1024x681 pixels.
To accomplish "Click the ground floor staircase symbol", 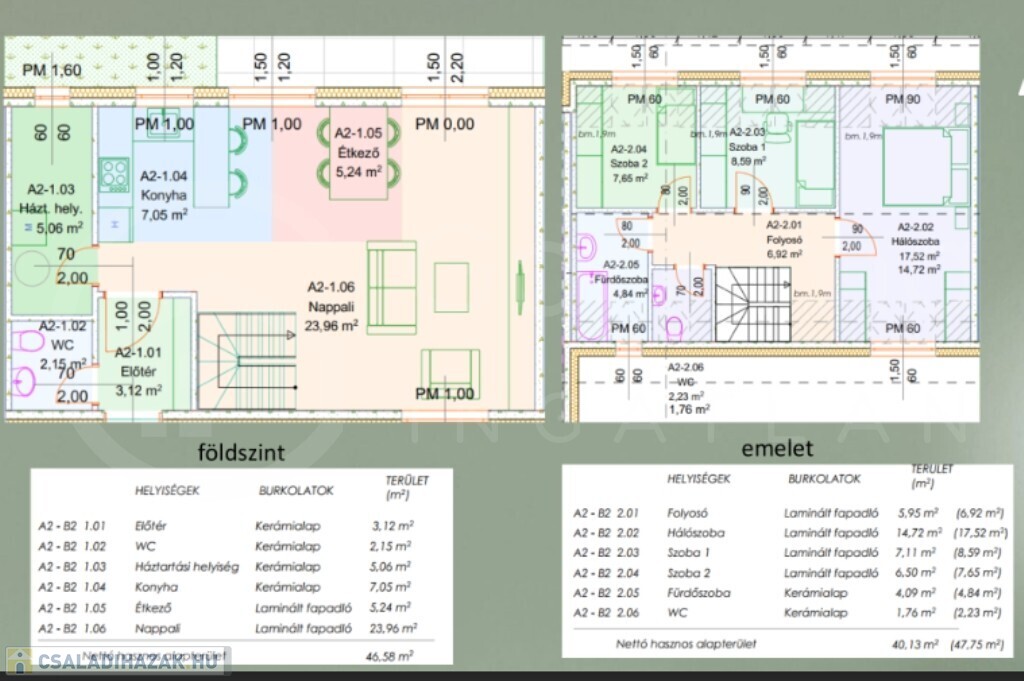I will tap(248, 361).
